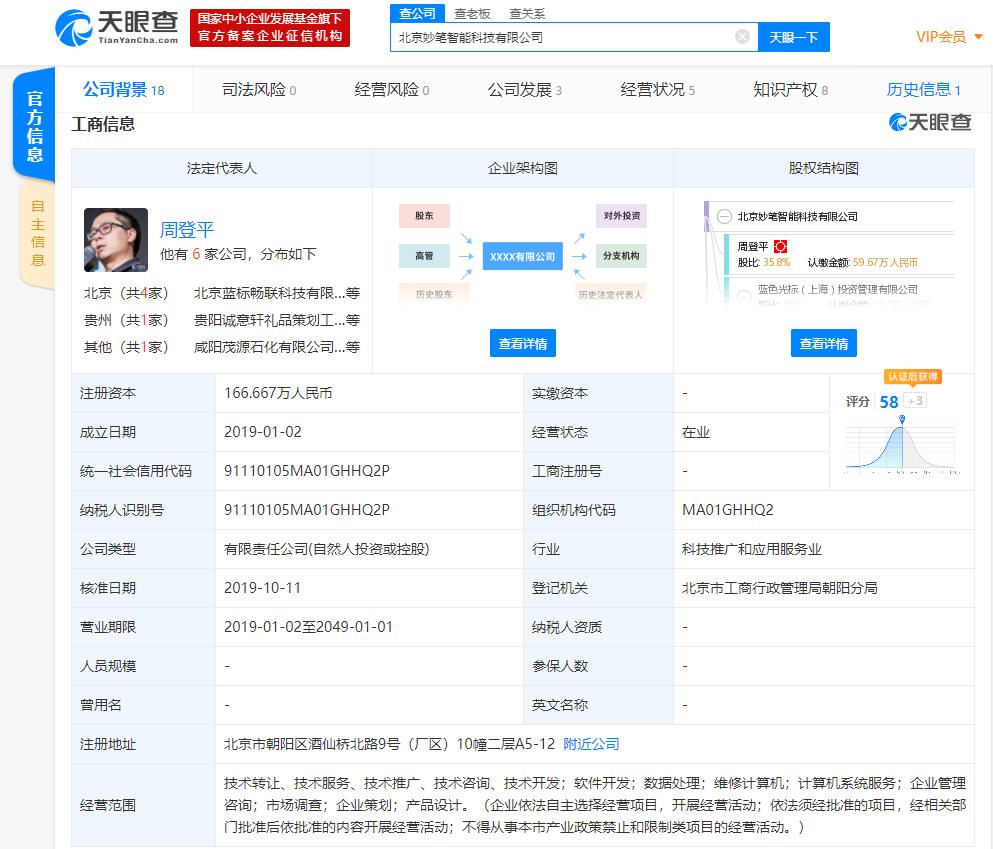Viewport: 993px width, 849px height.
Task: Click the TianYanCha logo in the header
Action: (x=117, y=27)
